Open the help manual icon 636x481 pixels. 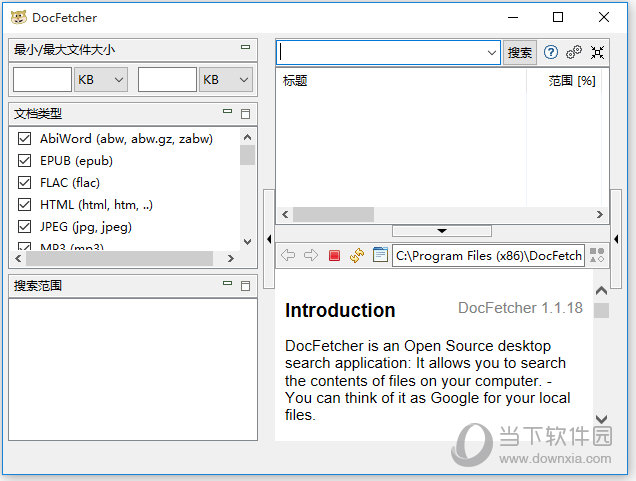point(550,52)
